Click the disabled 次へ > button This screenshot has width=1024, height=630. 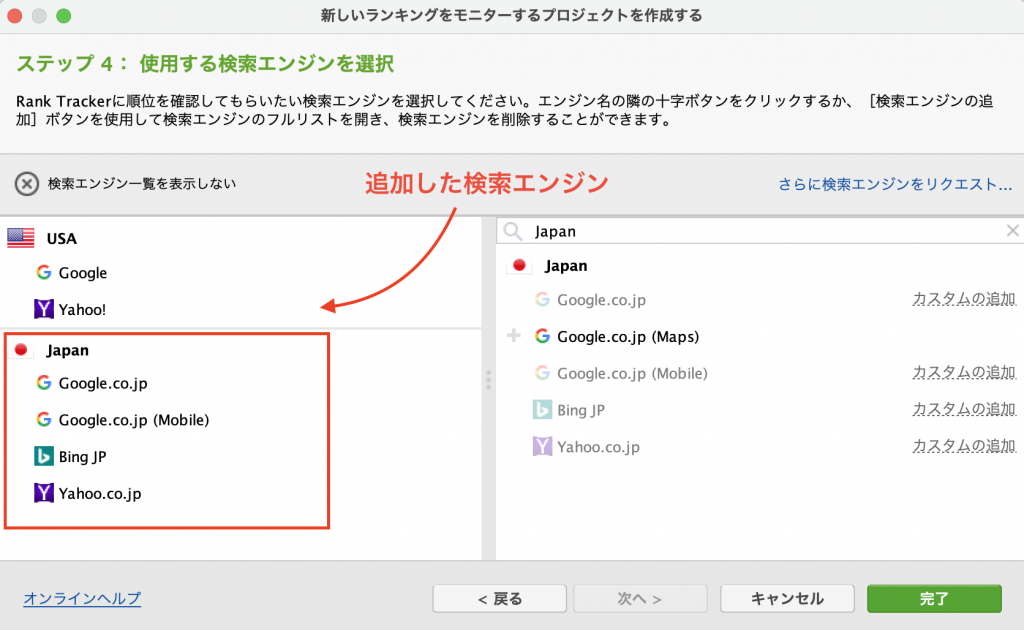tap(640, 599)
